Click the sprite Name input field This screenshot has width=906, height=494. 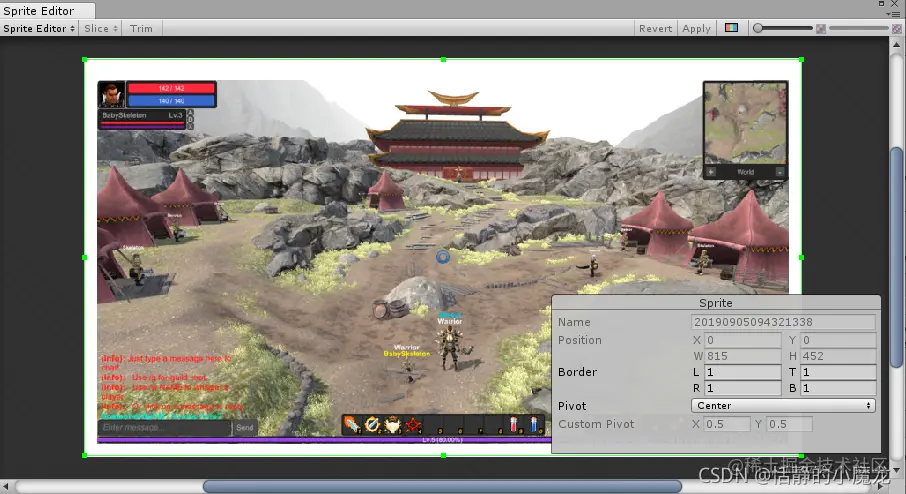tap(783, 322)
